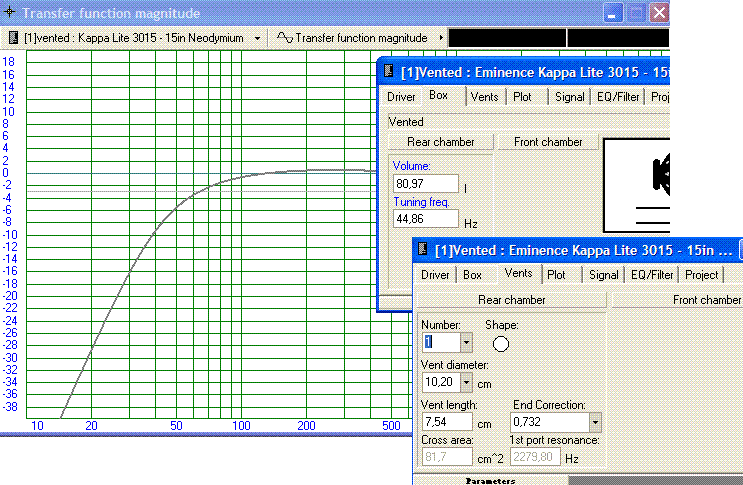Click the 20 Hz frequency axis label
The width and height of the screenshot is (743, 485).
tap(91, 426)
